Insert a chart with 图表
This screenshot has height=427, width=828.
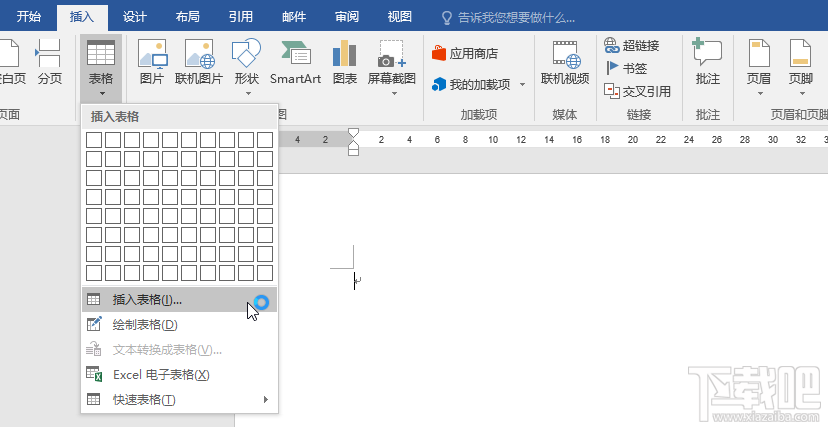coord(345,62)
